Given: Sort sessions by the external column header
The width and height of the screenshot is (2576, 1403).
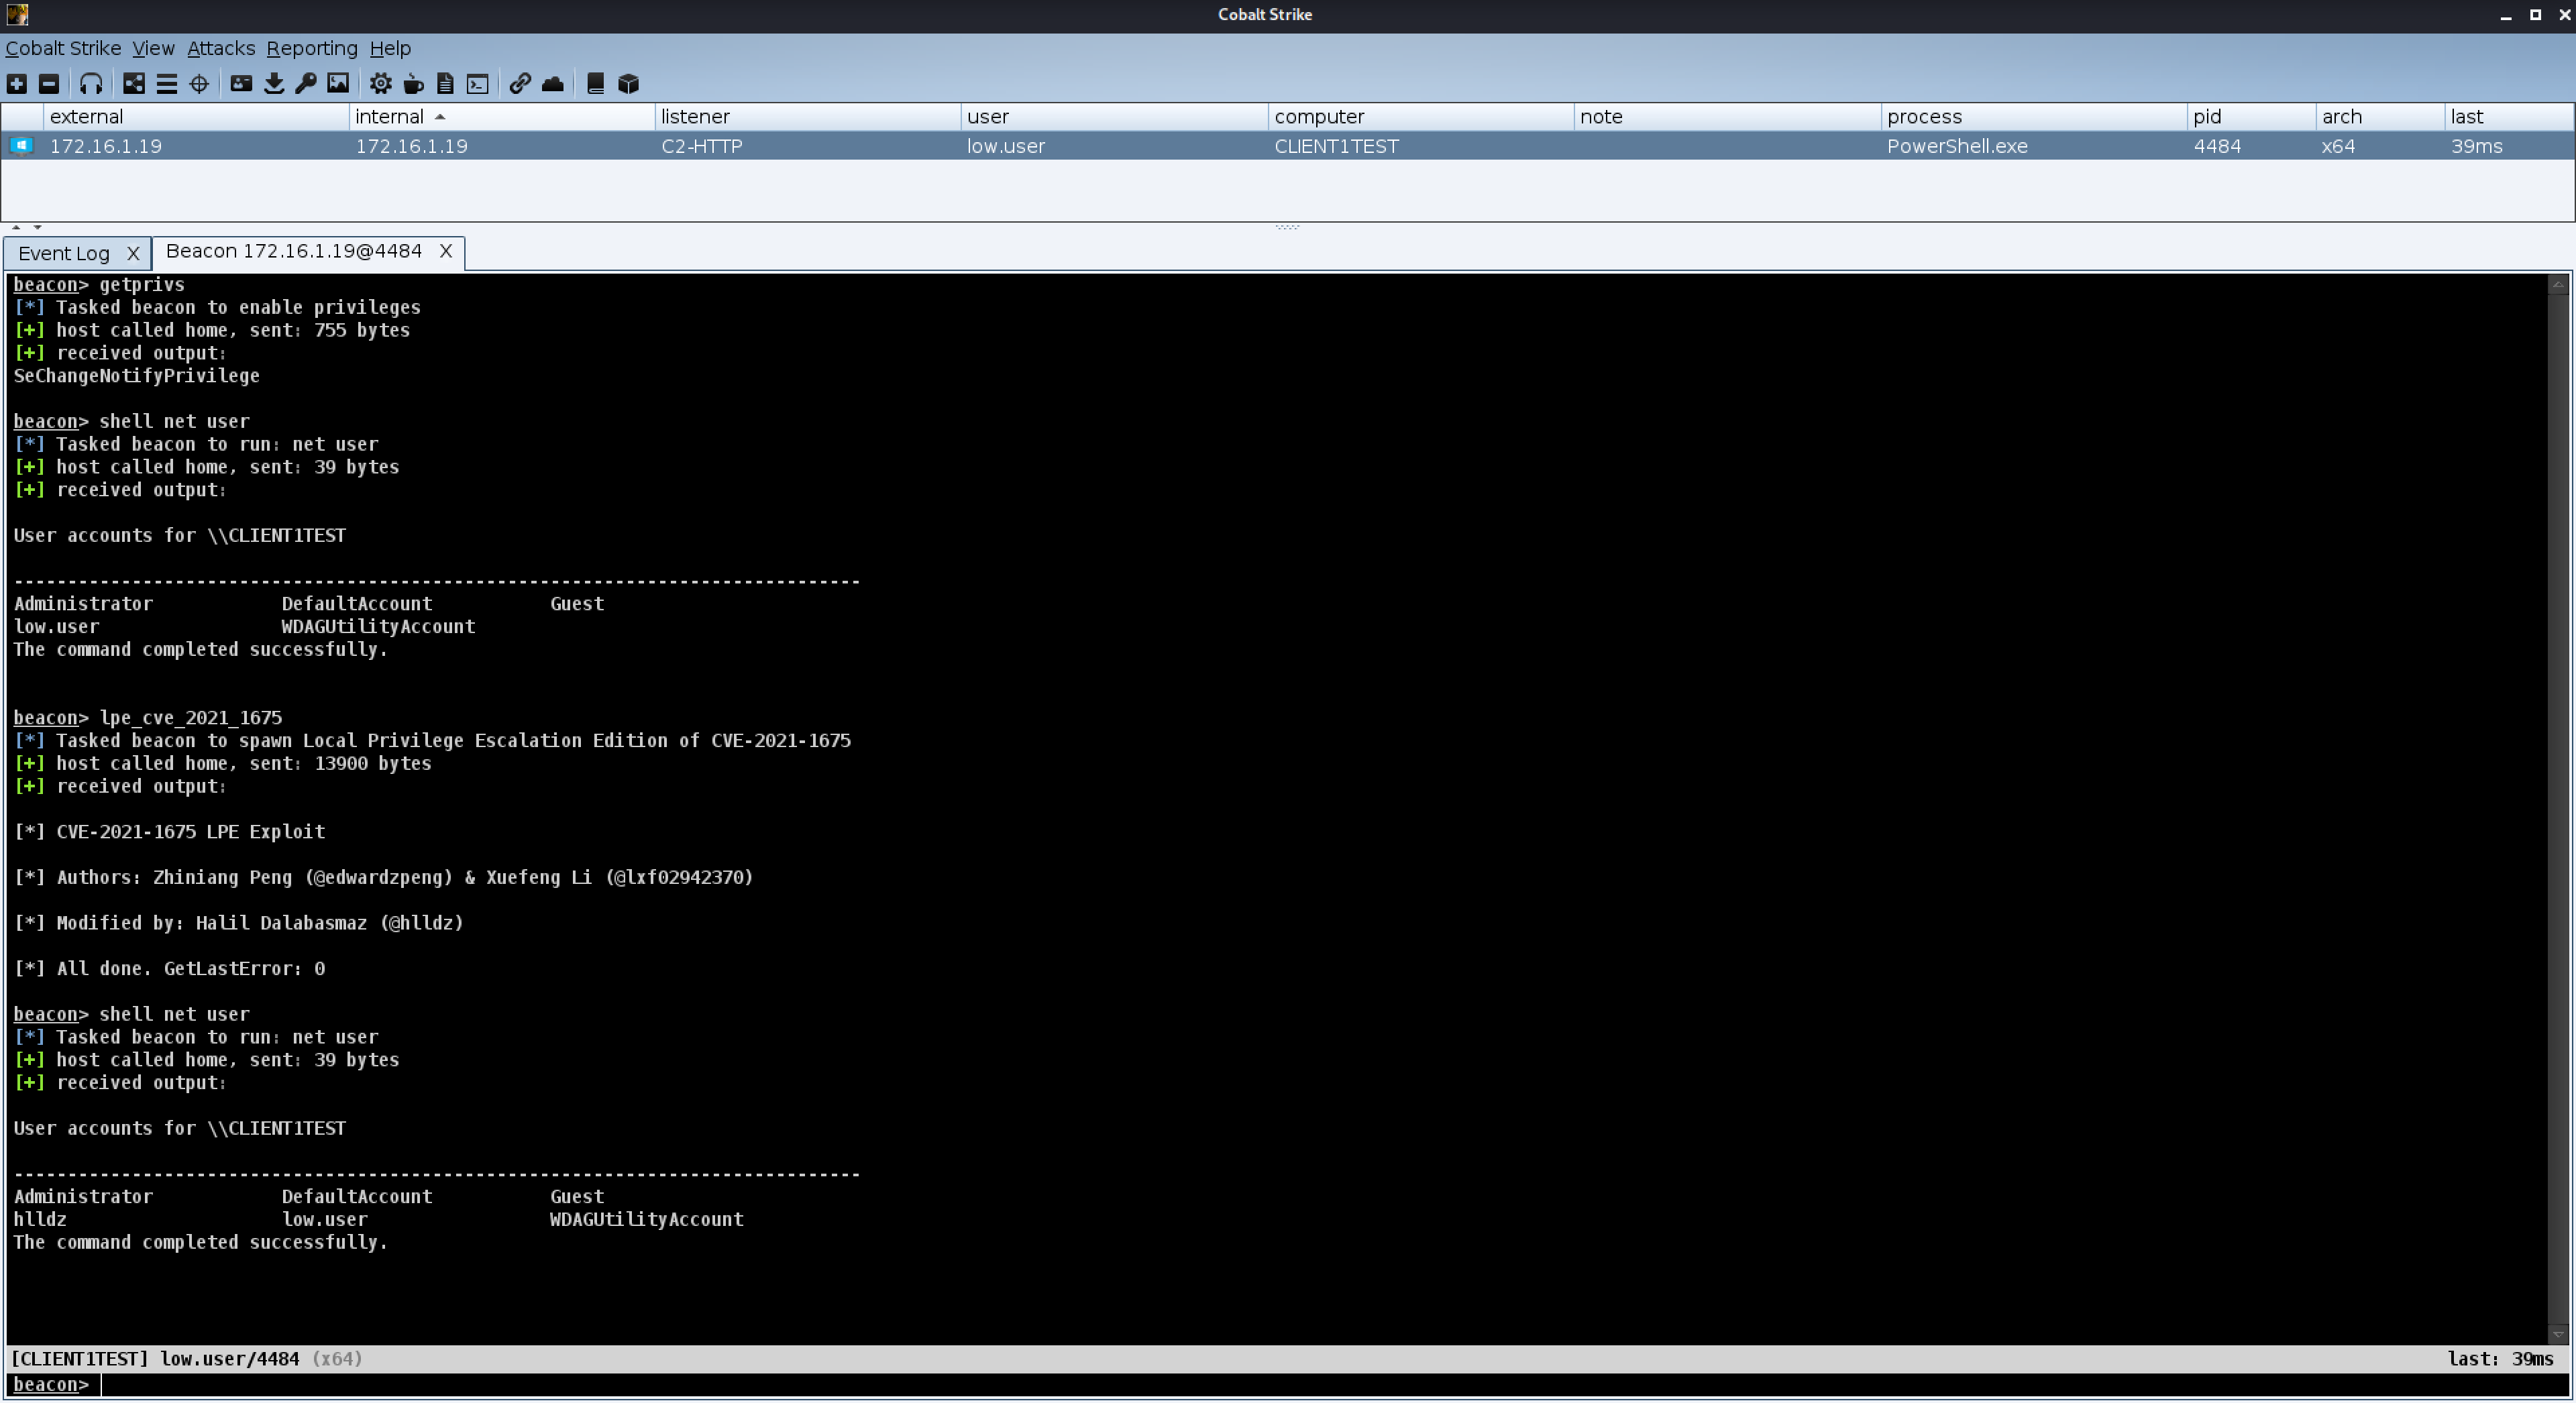Looking at the screenshot, I should coord(196,117).
